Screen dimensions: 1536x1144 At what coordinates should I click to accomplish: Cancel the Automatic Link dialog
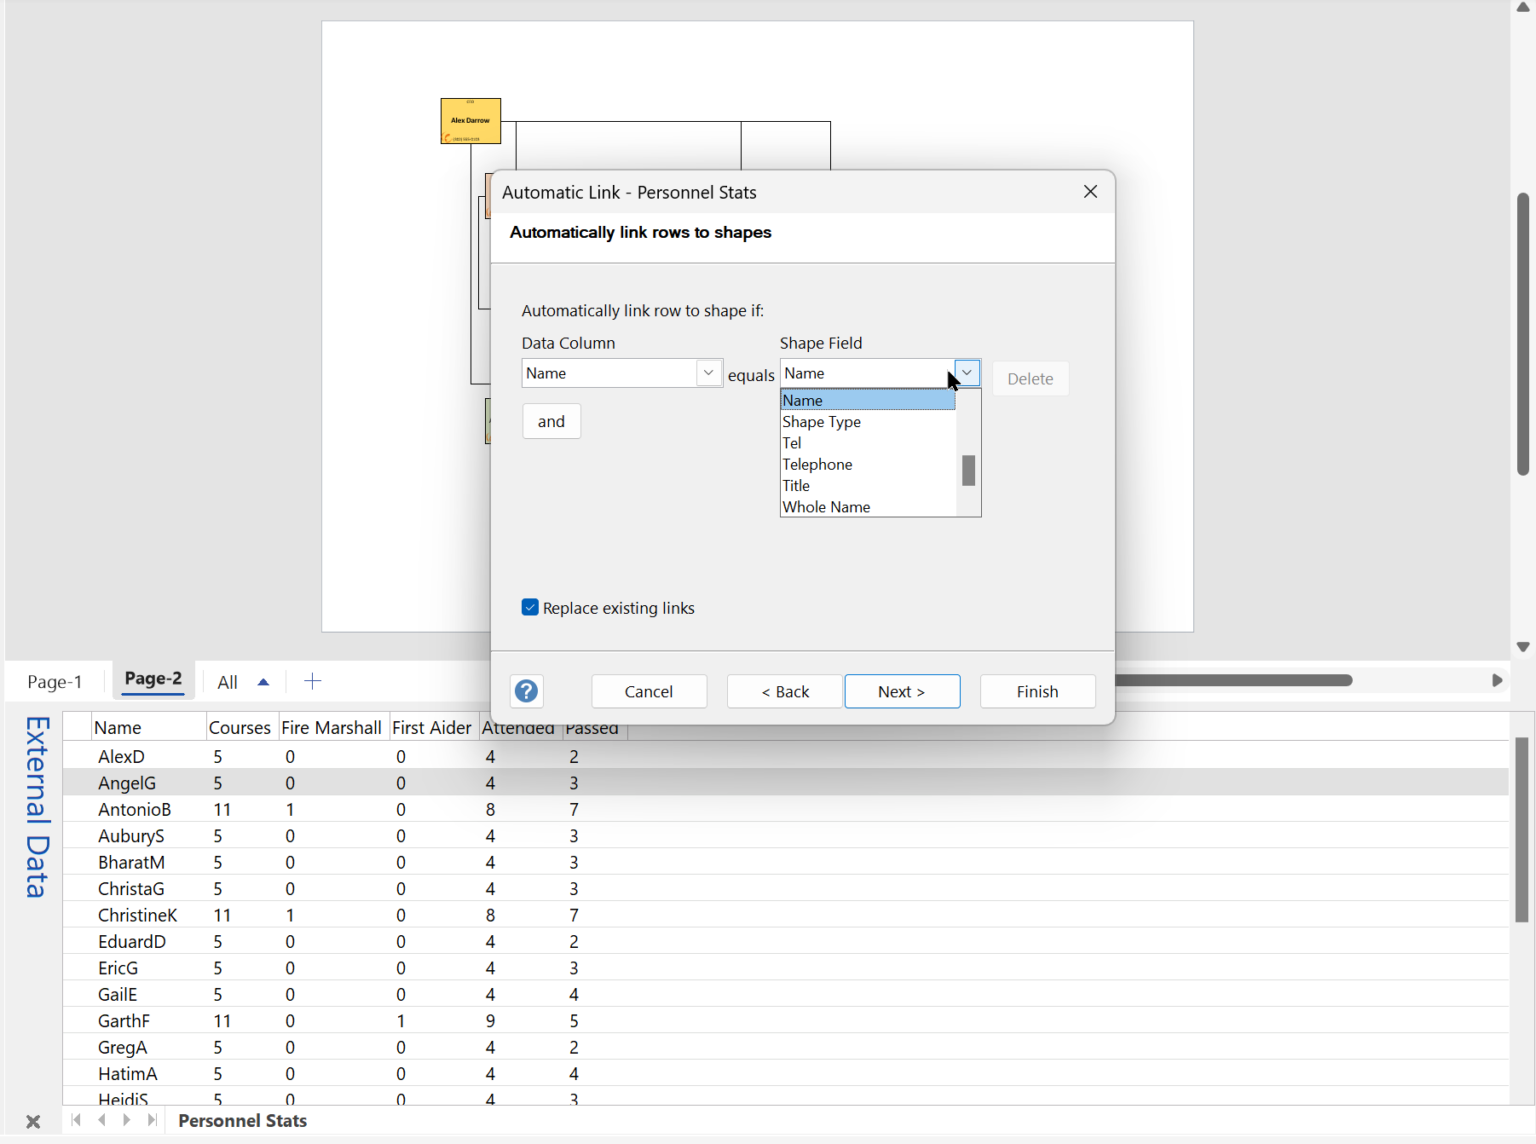[649, 691]
